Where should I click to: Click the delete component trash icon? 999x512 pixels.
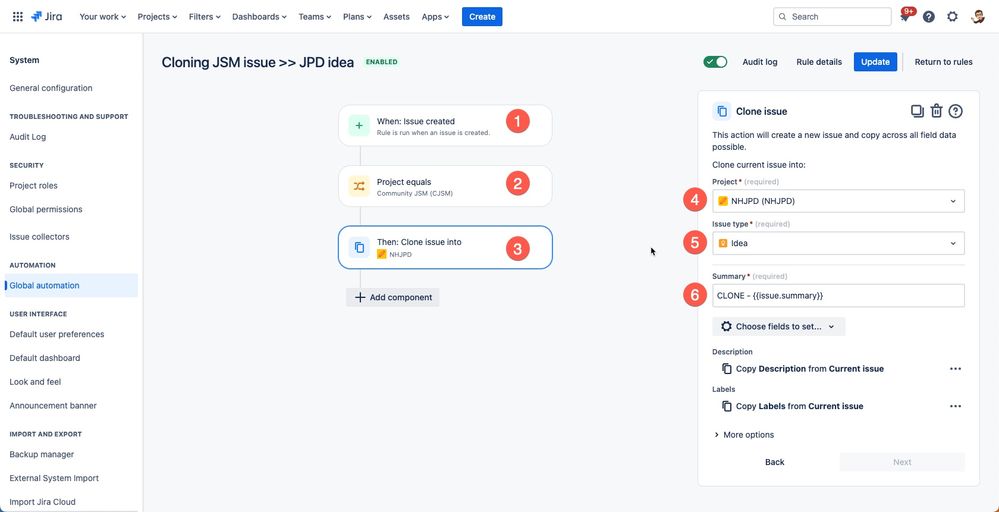[936, 111]
